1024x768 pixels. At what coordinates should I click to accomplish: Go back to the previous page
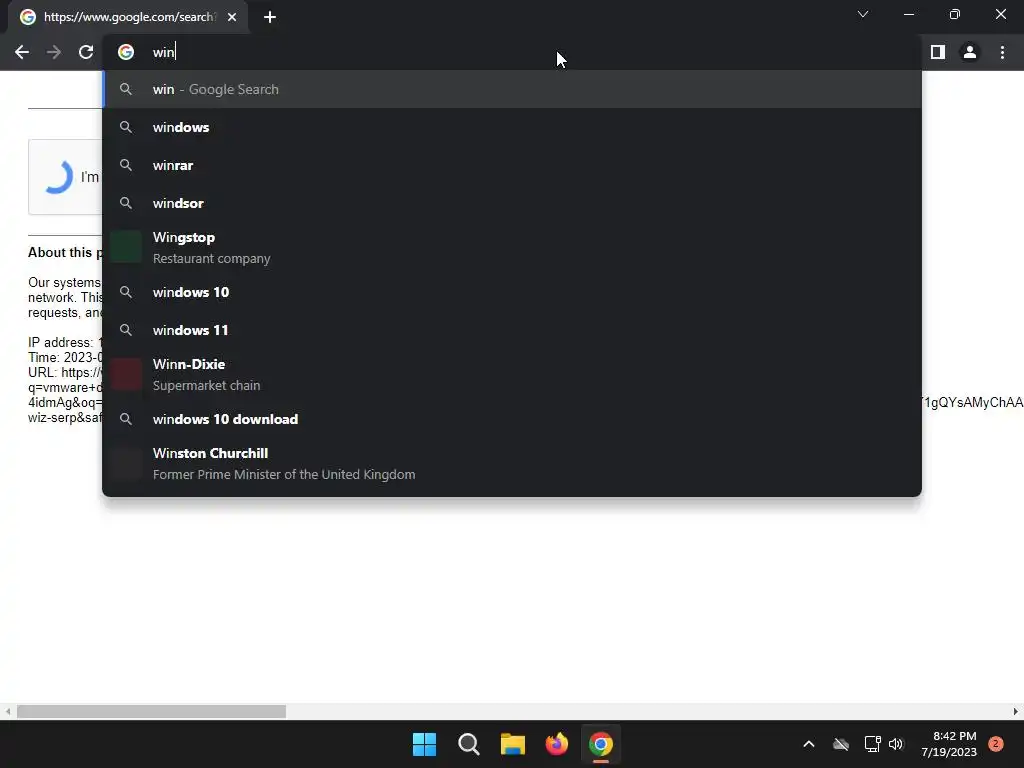[x=22, y=52]
